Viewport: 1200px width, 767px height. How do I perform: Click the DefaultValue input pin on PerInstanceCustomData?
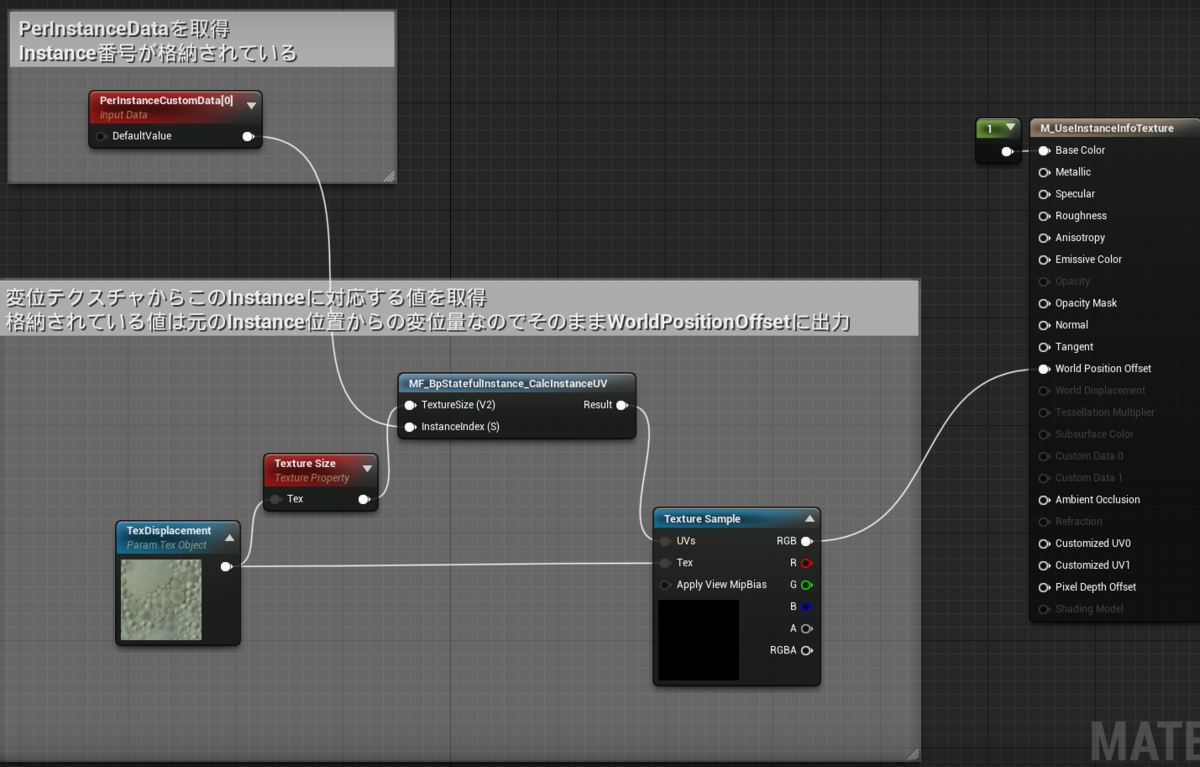click(x=101, y=136)
